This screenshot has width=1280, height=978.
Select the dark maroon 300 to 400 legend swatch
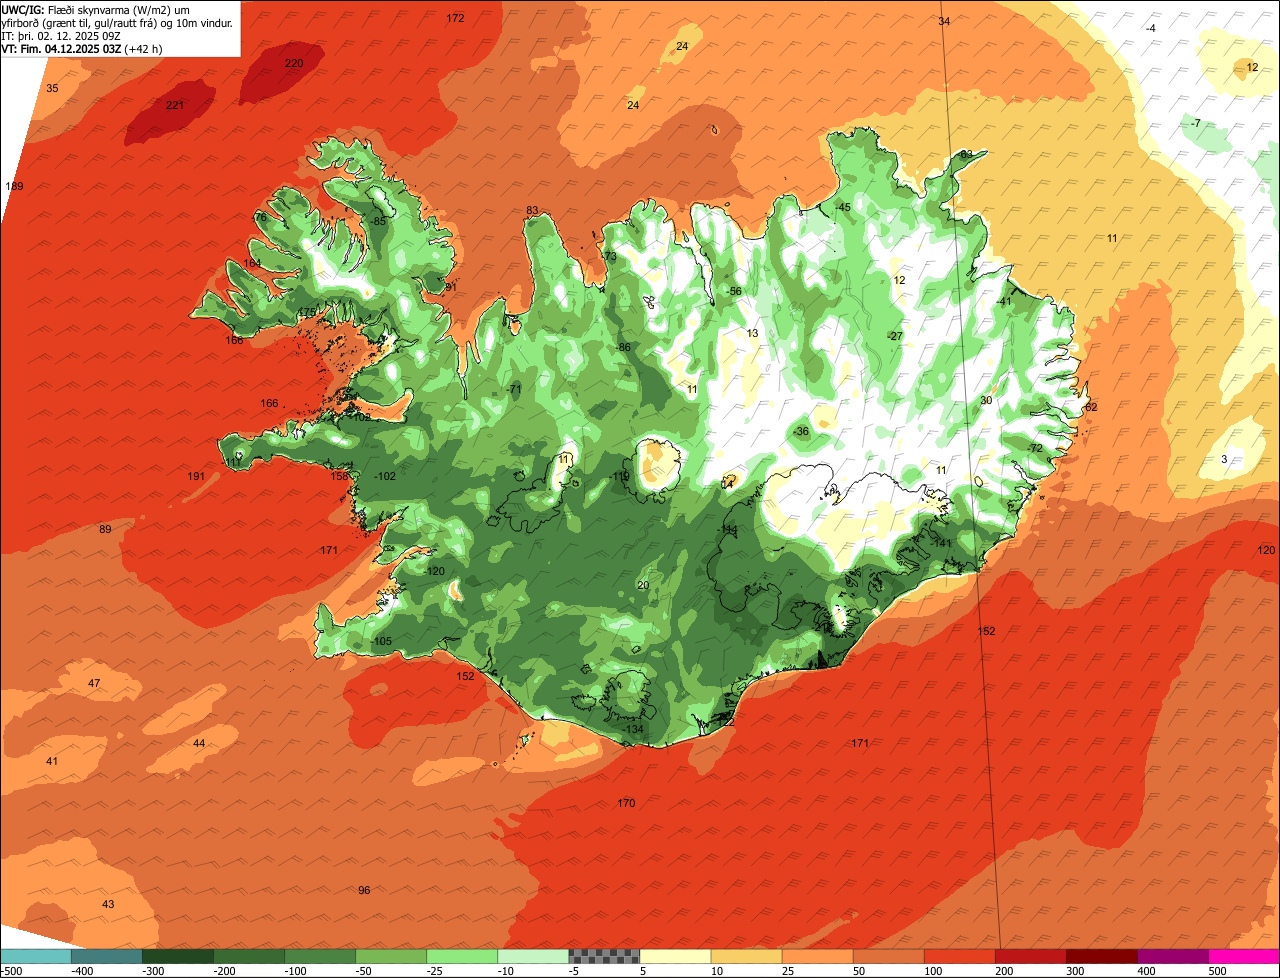click(x=1101, y=956)
